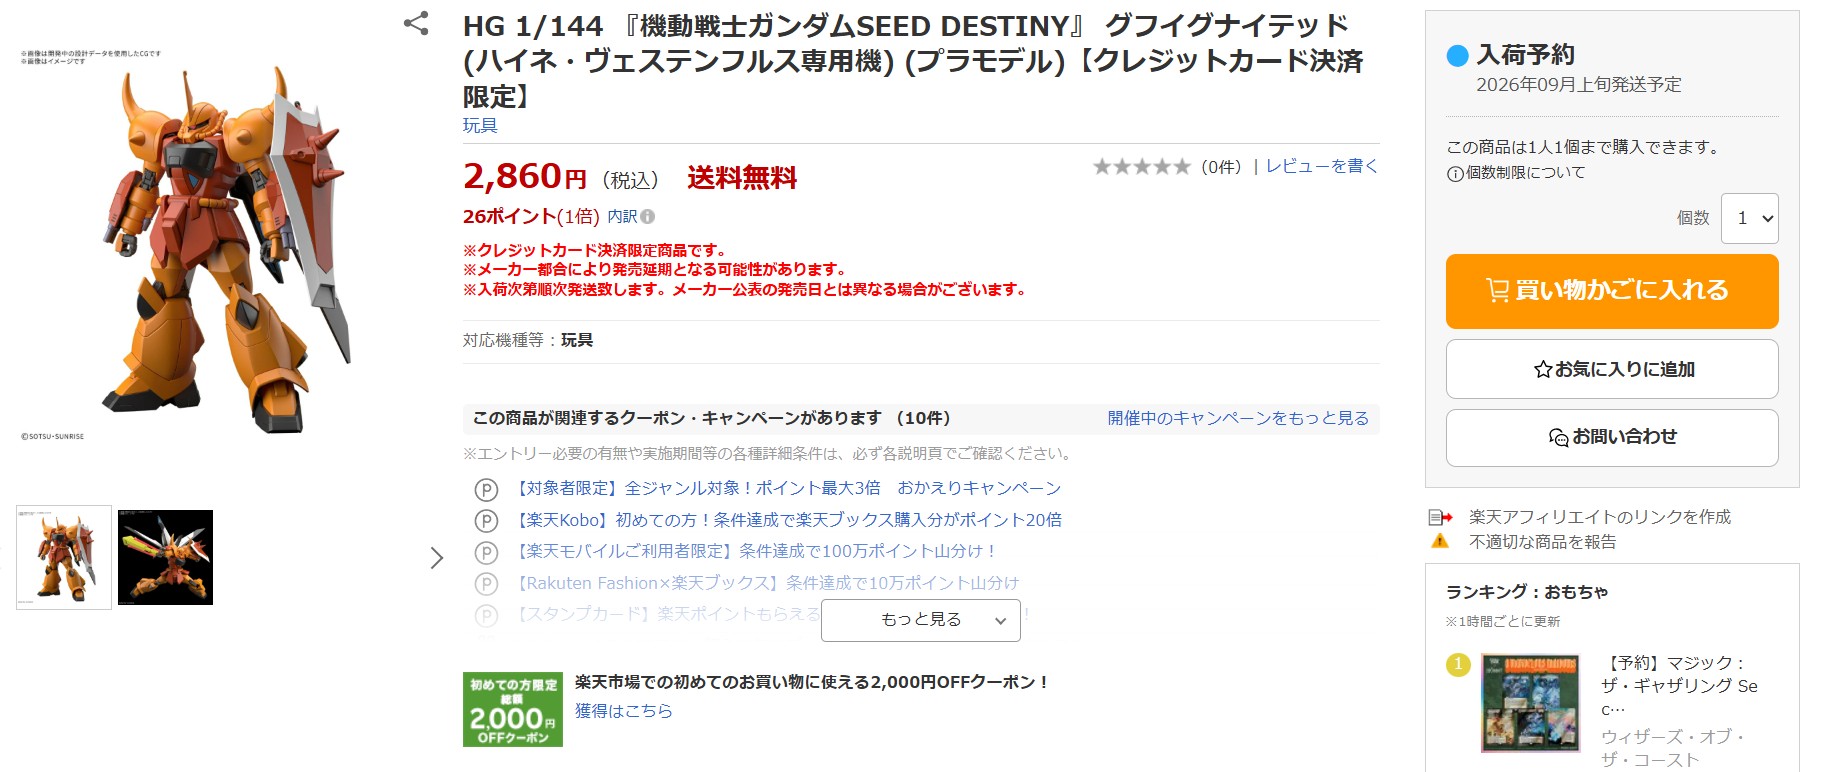This screenshot has width=1828, height=772.
Task: Open Rakuten Fashion×楽天ブックス campaign link
Action: [766, 583]
